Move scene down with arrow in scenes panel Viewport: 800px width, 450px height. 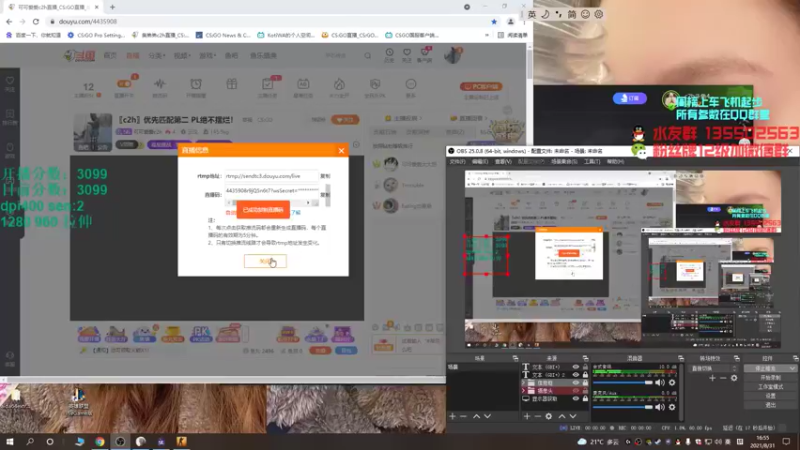[x=487, y=416]
